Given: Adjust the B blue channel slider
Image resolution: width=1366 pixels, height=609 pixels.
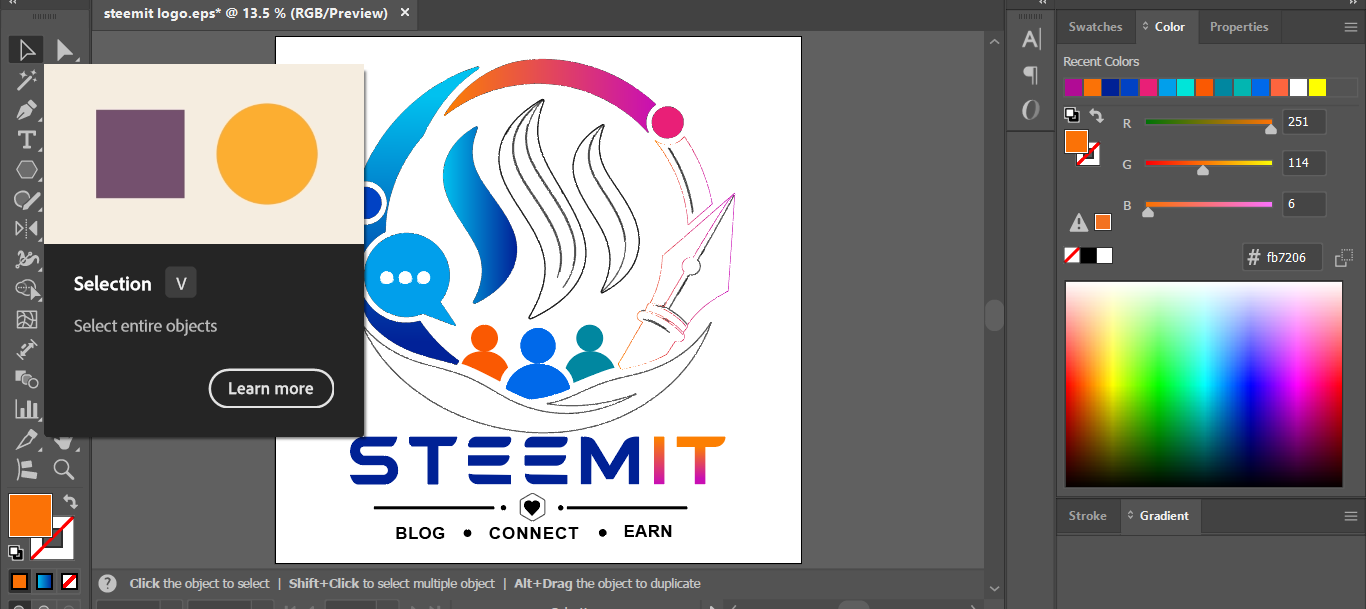Looking at the screenshot, I should [1148, 212].
